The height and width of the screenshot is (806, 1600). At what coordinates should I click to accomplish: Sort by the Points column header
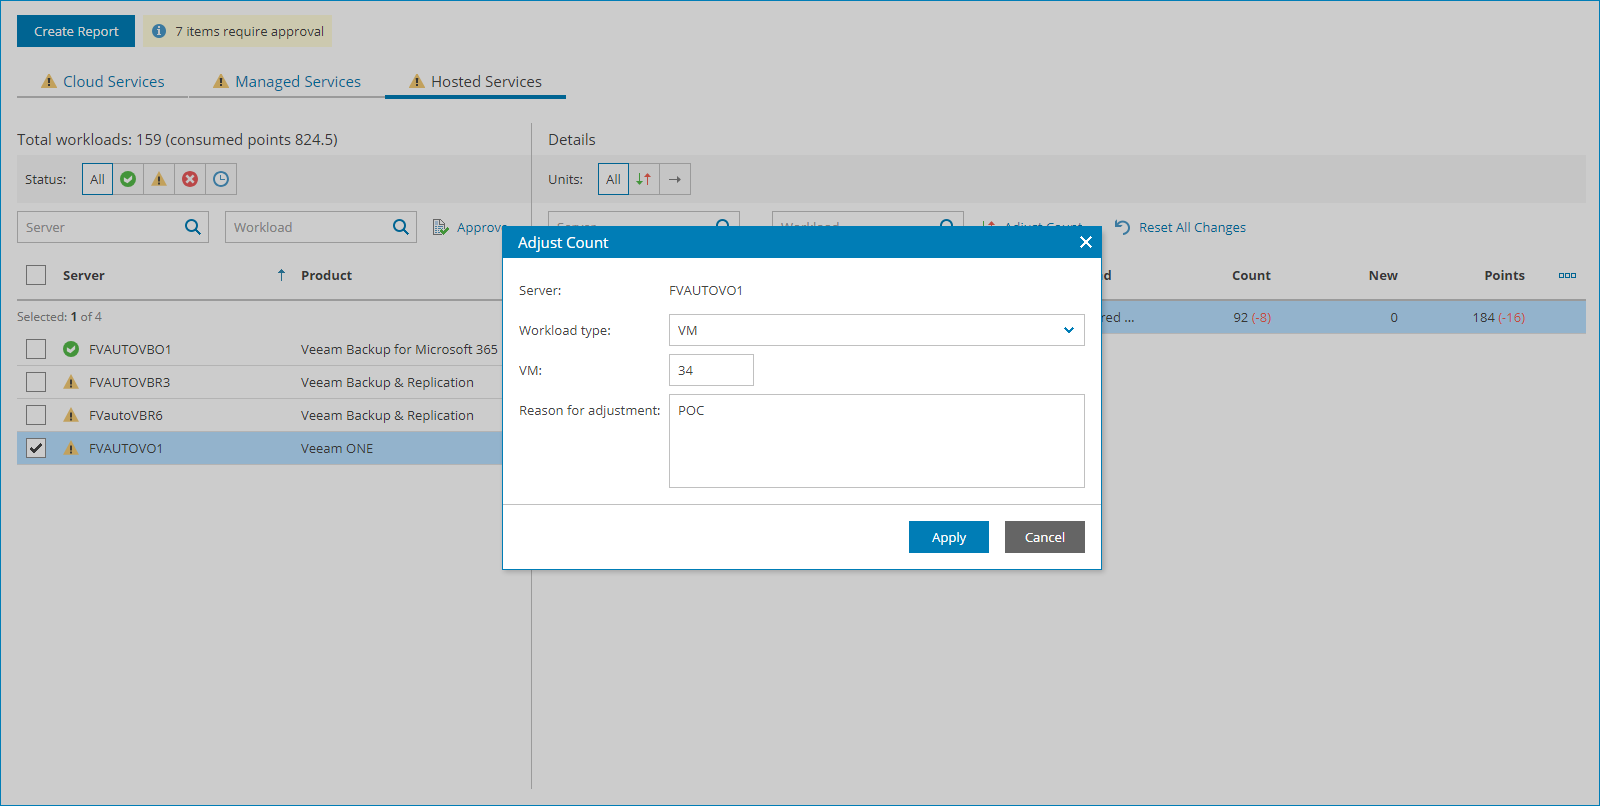pyautogui.click(x=1504, y=275)
